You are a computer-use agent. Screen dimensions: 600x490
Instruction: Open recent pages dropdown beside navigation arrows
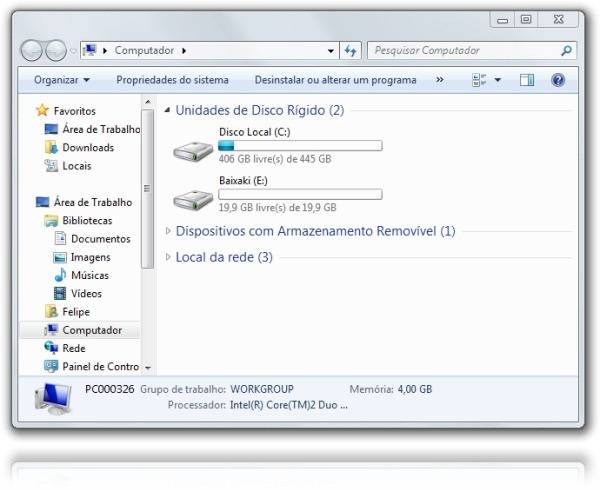click(73, 50)
